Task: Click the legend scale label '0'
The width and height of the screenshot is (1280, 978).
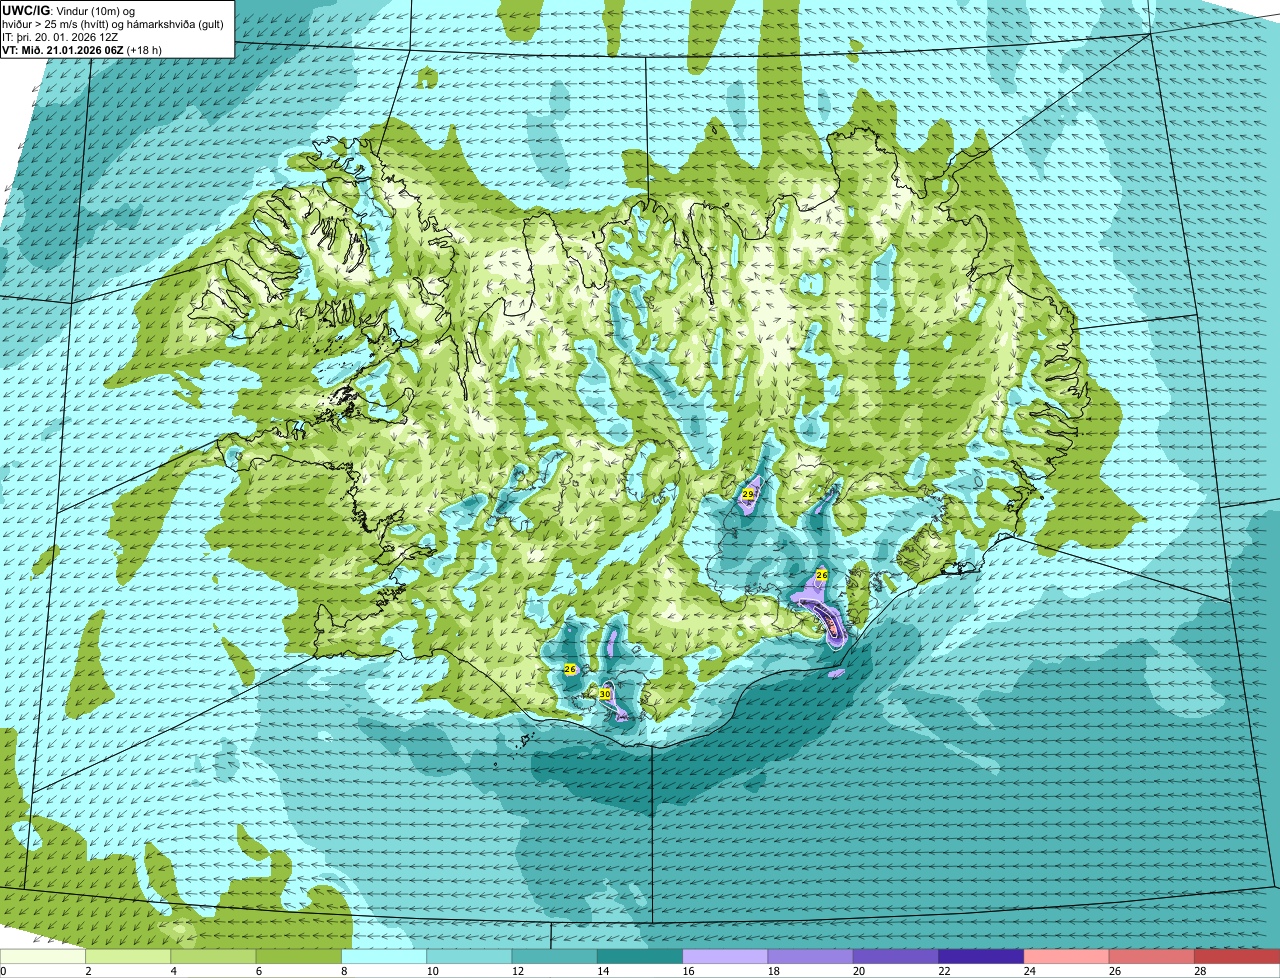Action: click(x=3, y=971)
